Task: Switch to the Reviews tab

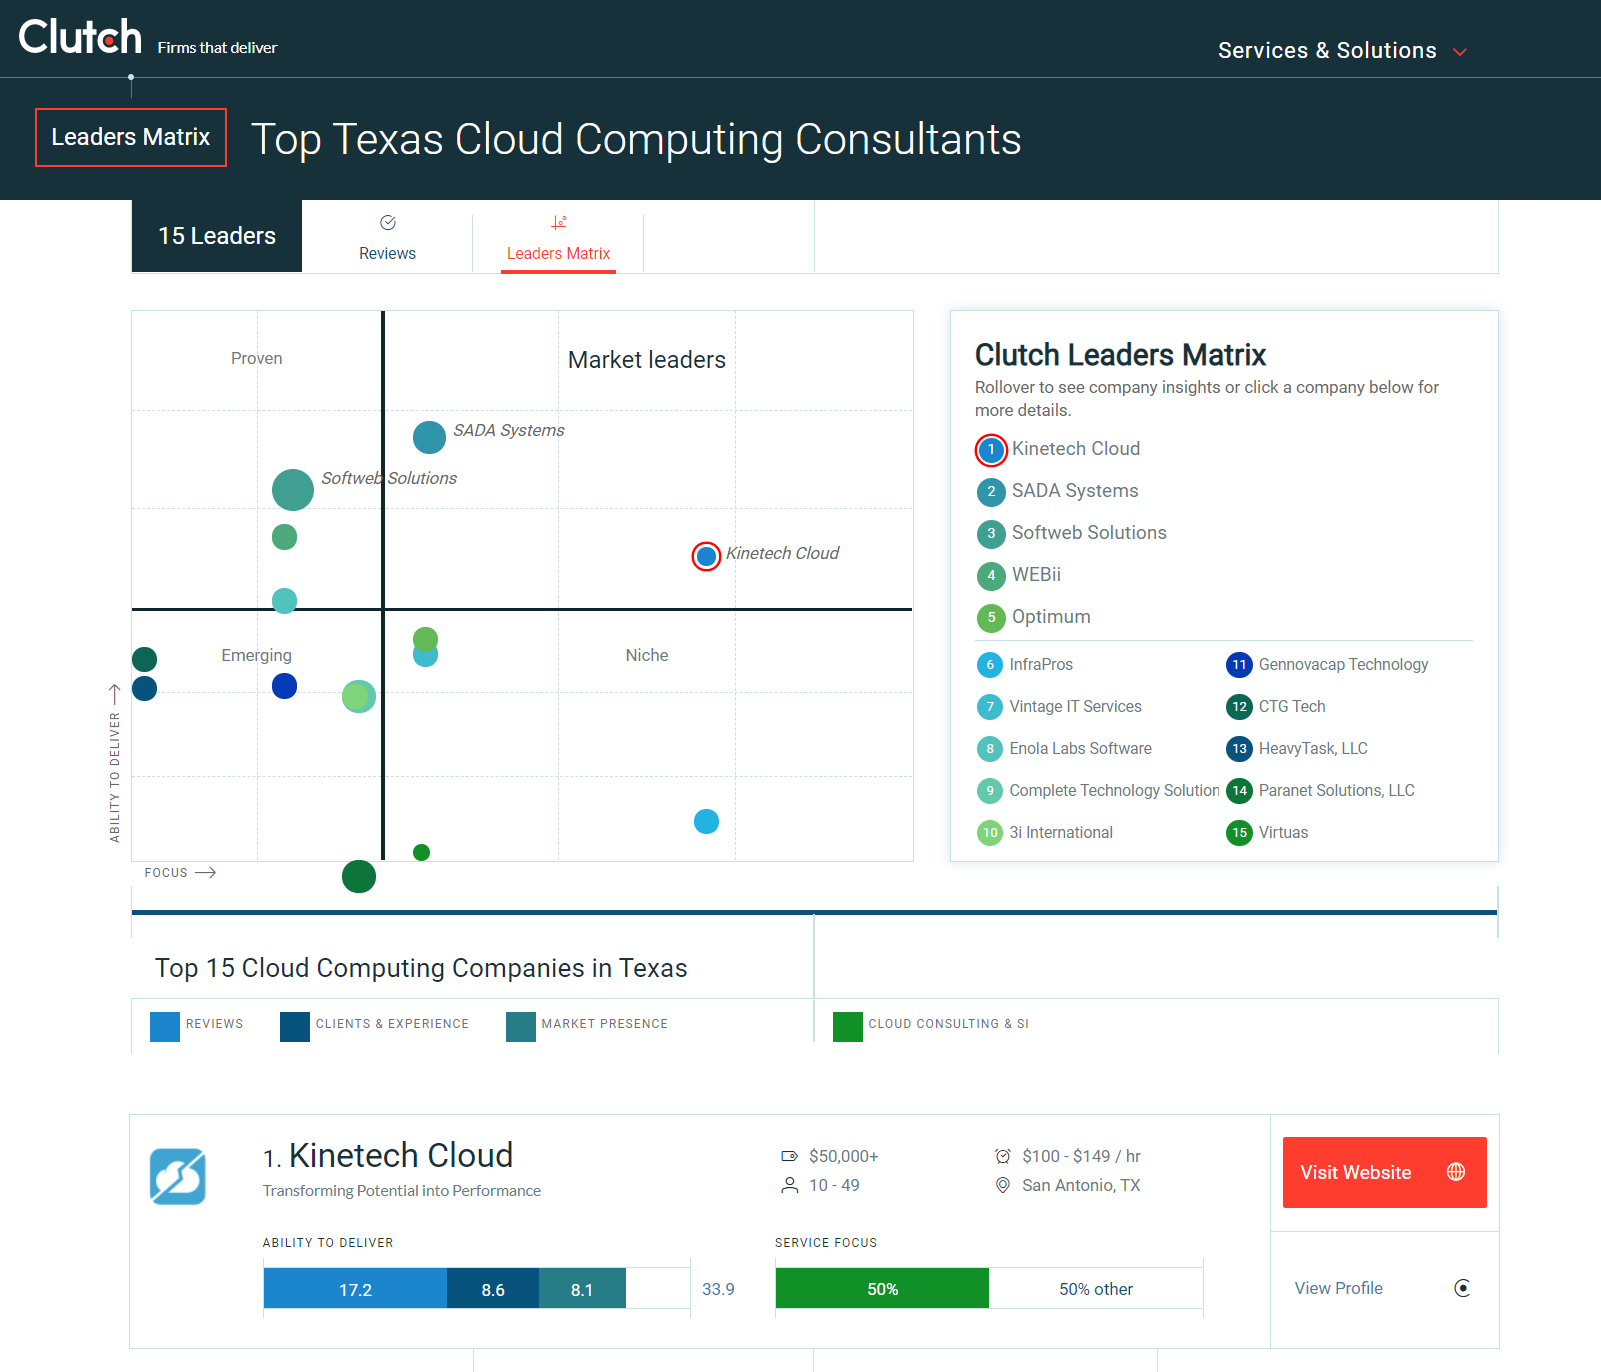Action: (387, 253)
